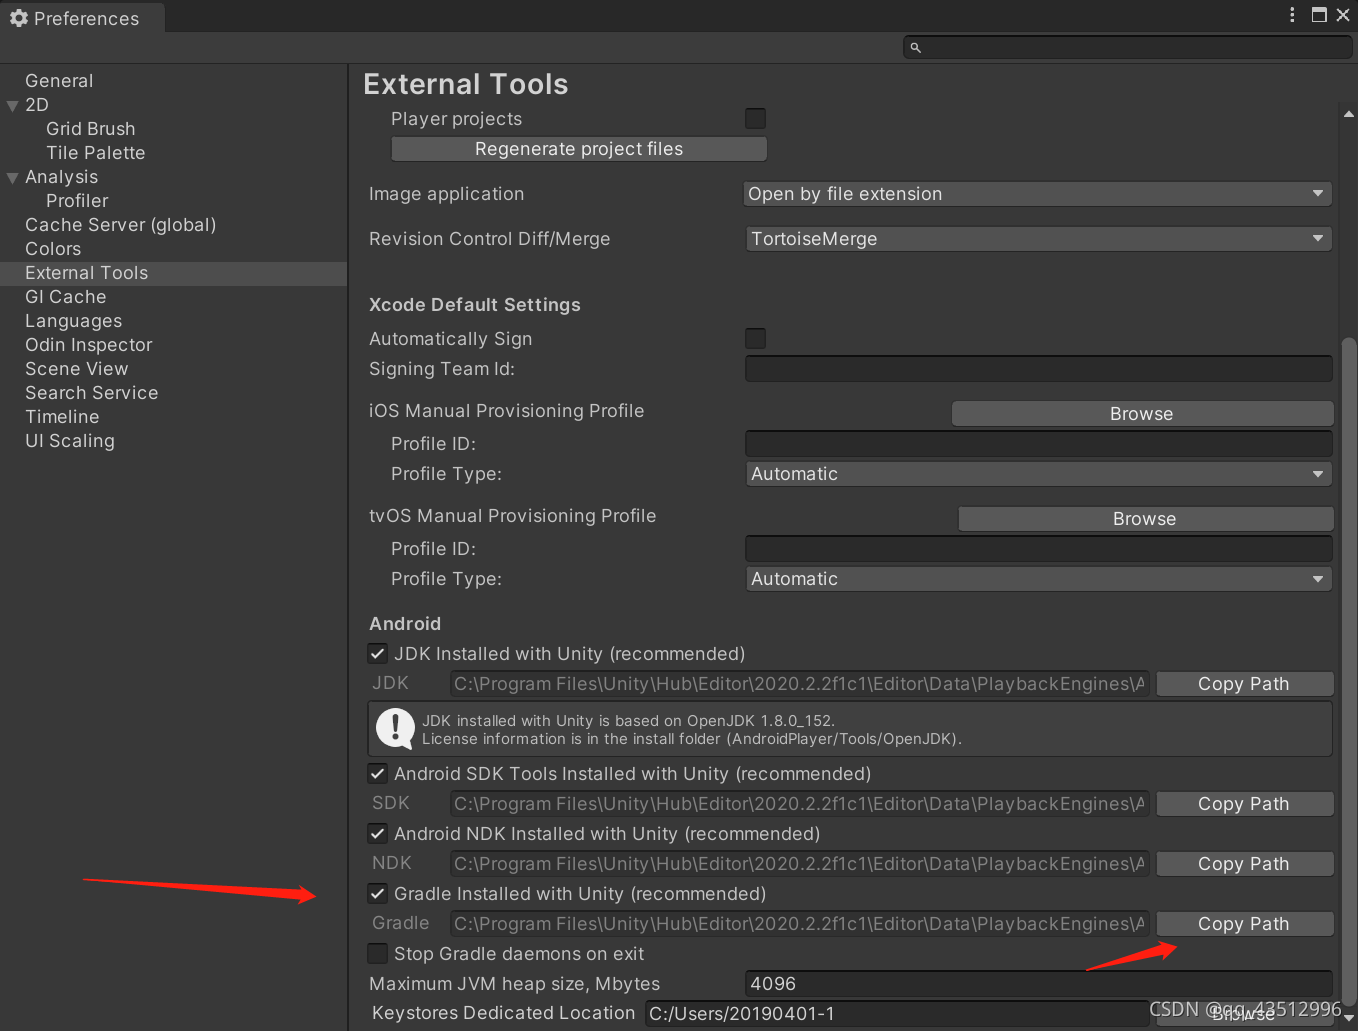The width and height of the screenshot is (1358, 1031).
Task: Toggle Player projects checkbox
Action: [x=755, y=118]
